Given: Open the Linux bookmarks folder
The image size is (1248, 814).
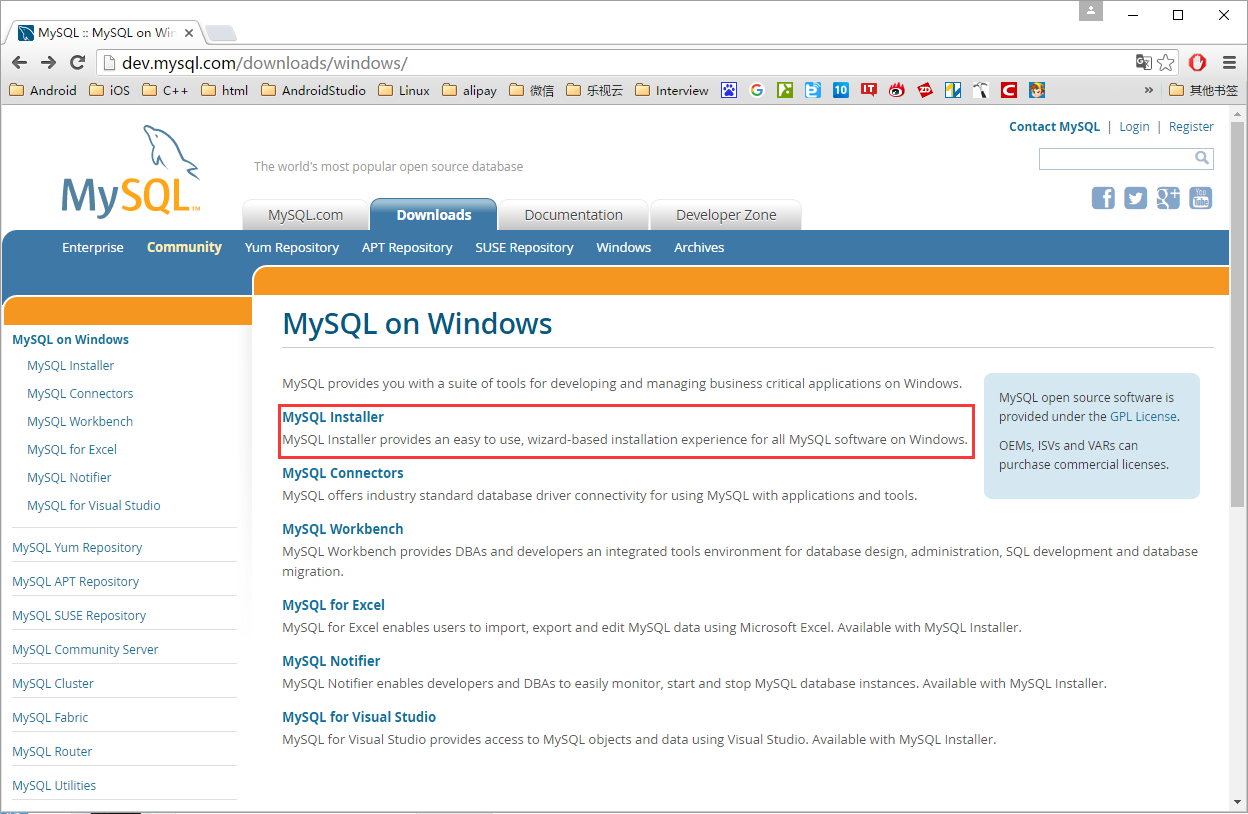Looking at the screenshot, I should click(404, 90).
